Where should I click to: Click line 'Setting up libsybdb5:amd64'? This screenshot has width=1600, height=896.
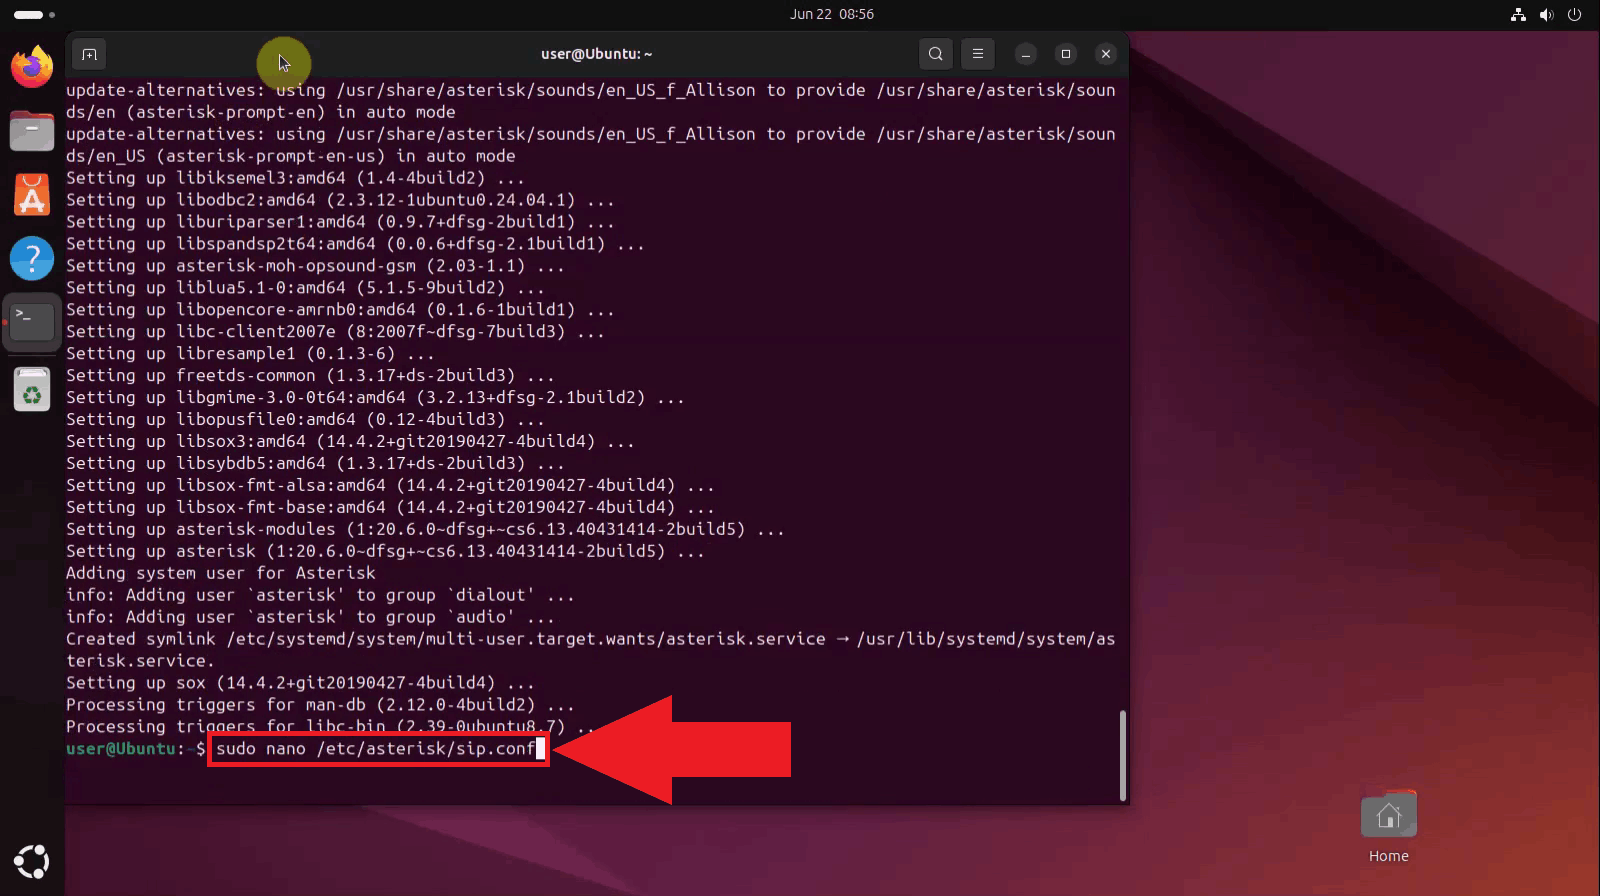(x=315, y=464)
